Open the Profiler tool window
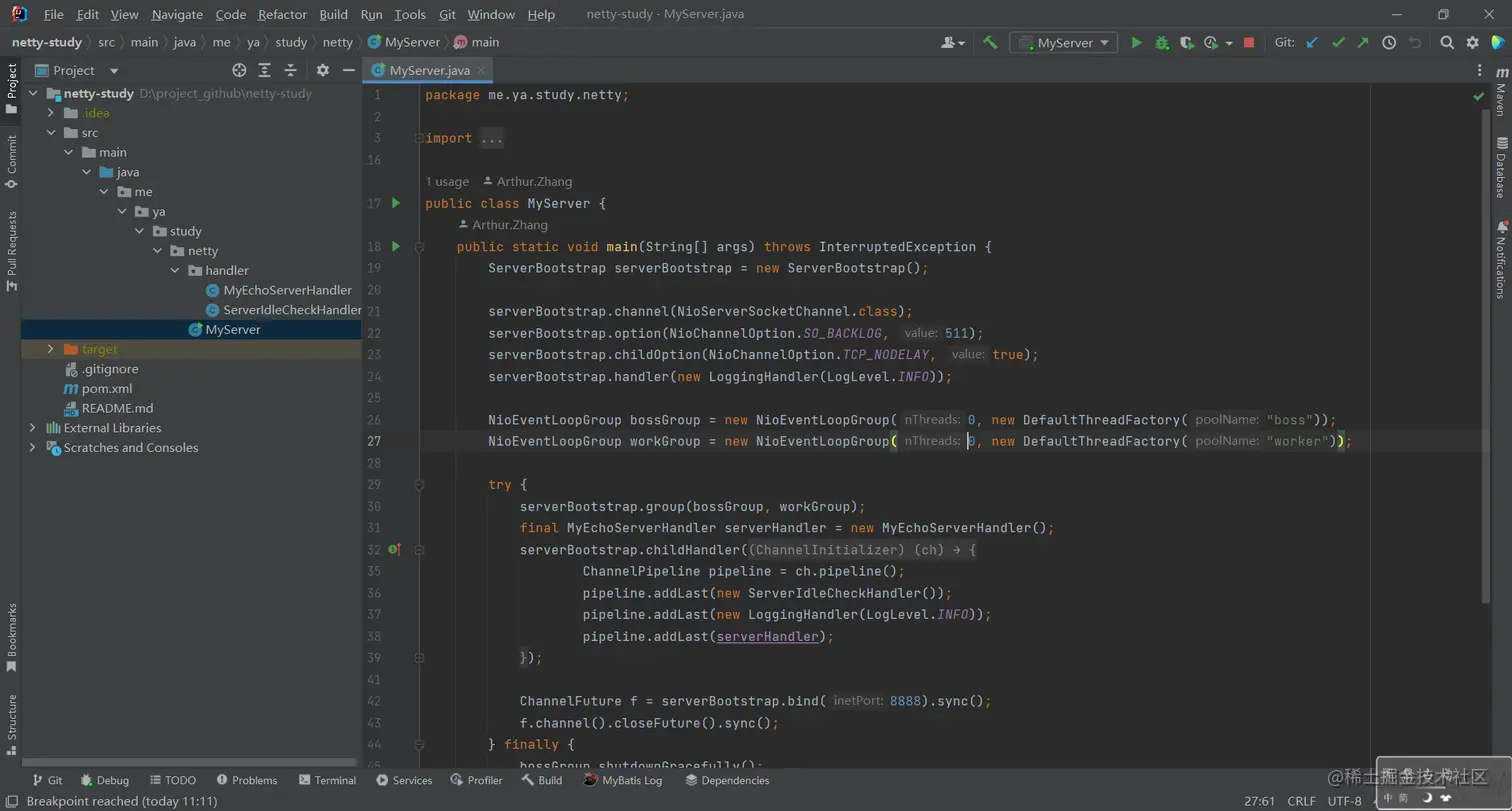The height and width of the screenshot is (811, 1512). coord(476,780)
